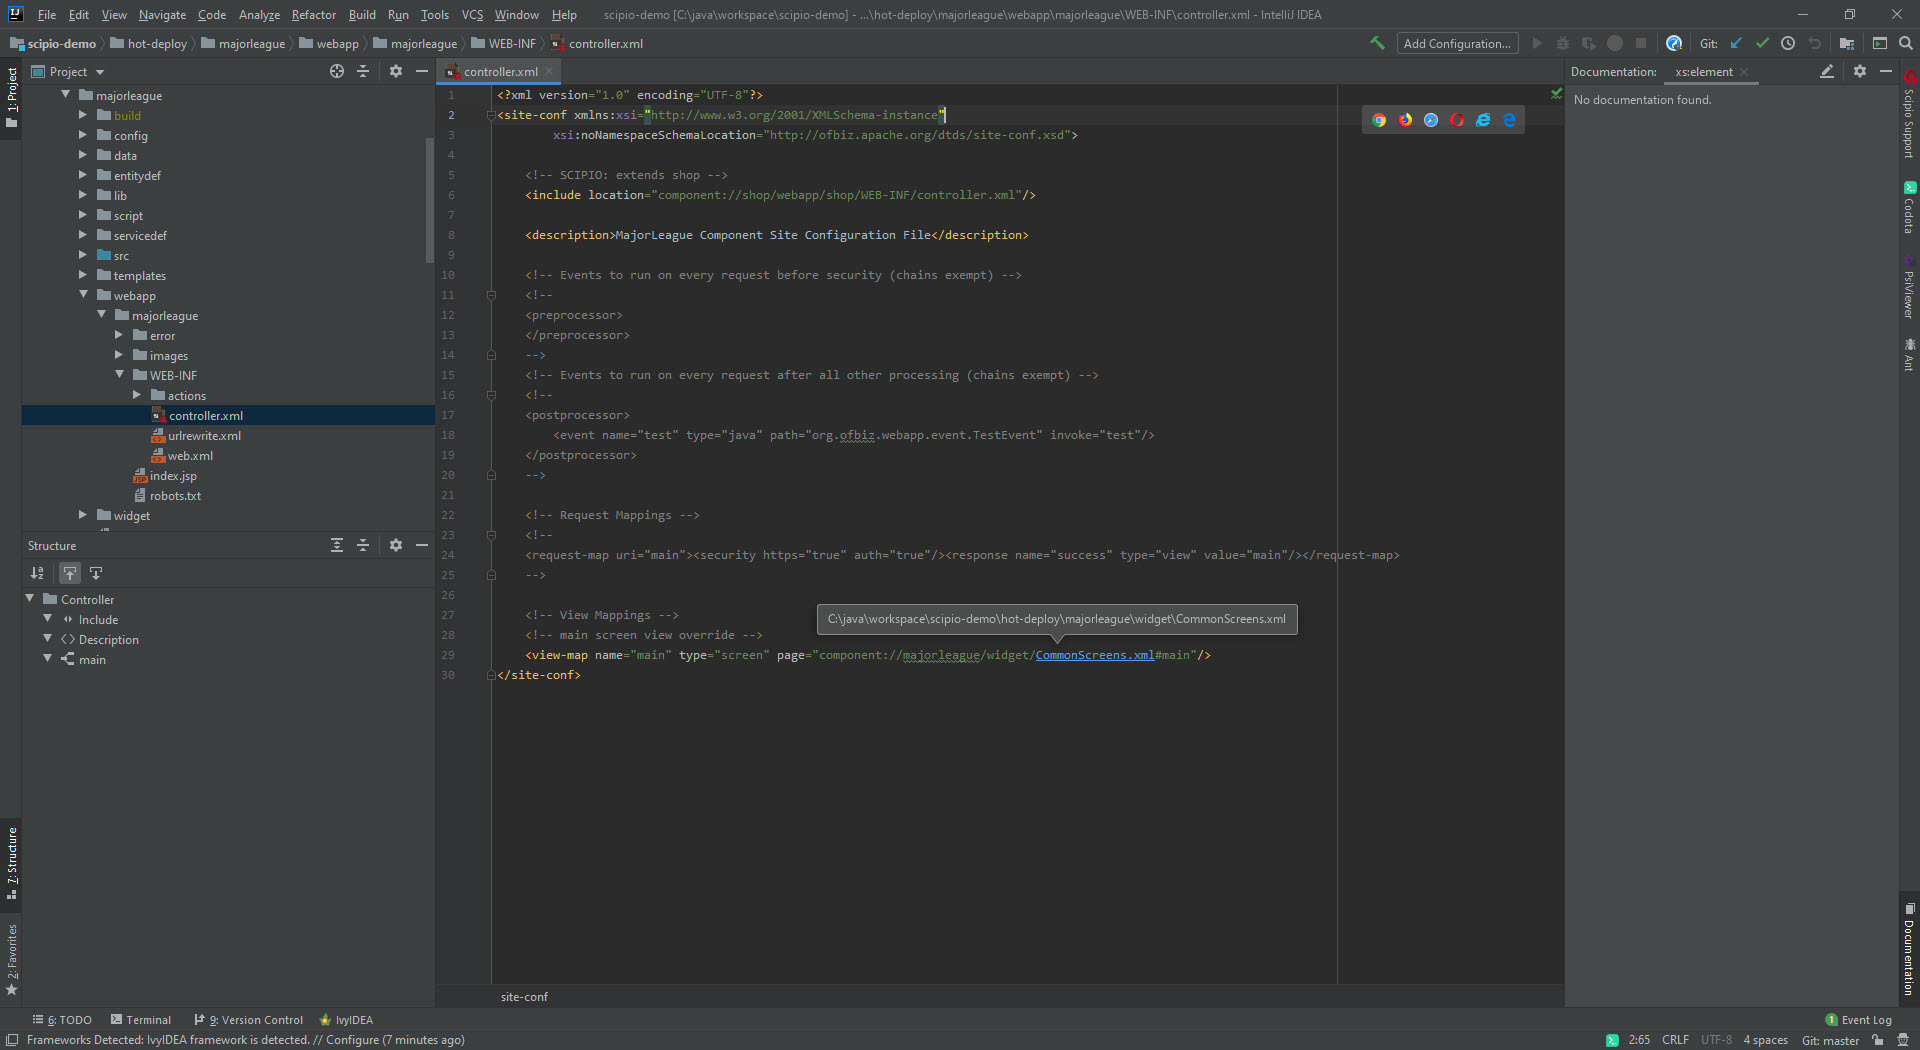Toggle Autoscroll from Source in Structure
1920x1050 pixels.
(x=96, y=573)
